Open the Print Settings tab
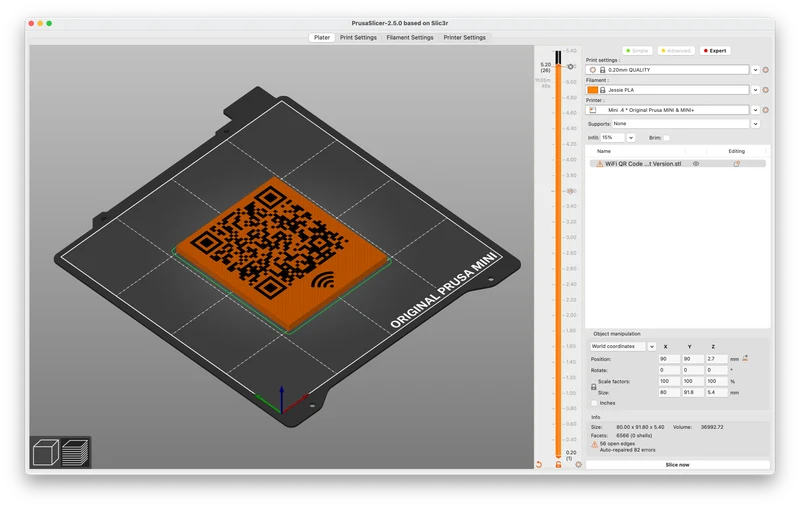 click(x=358, y=37)
